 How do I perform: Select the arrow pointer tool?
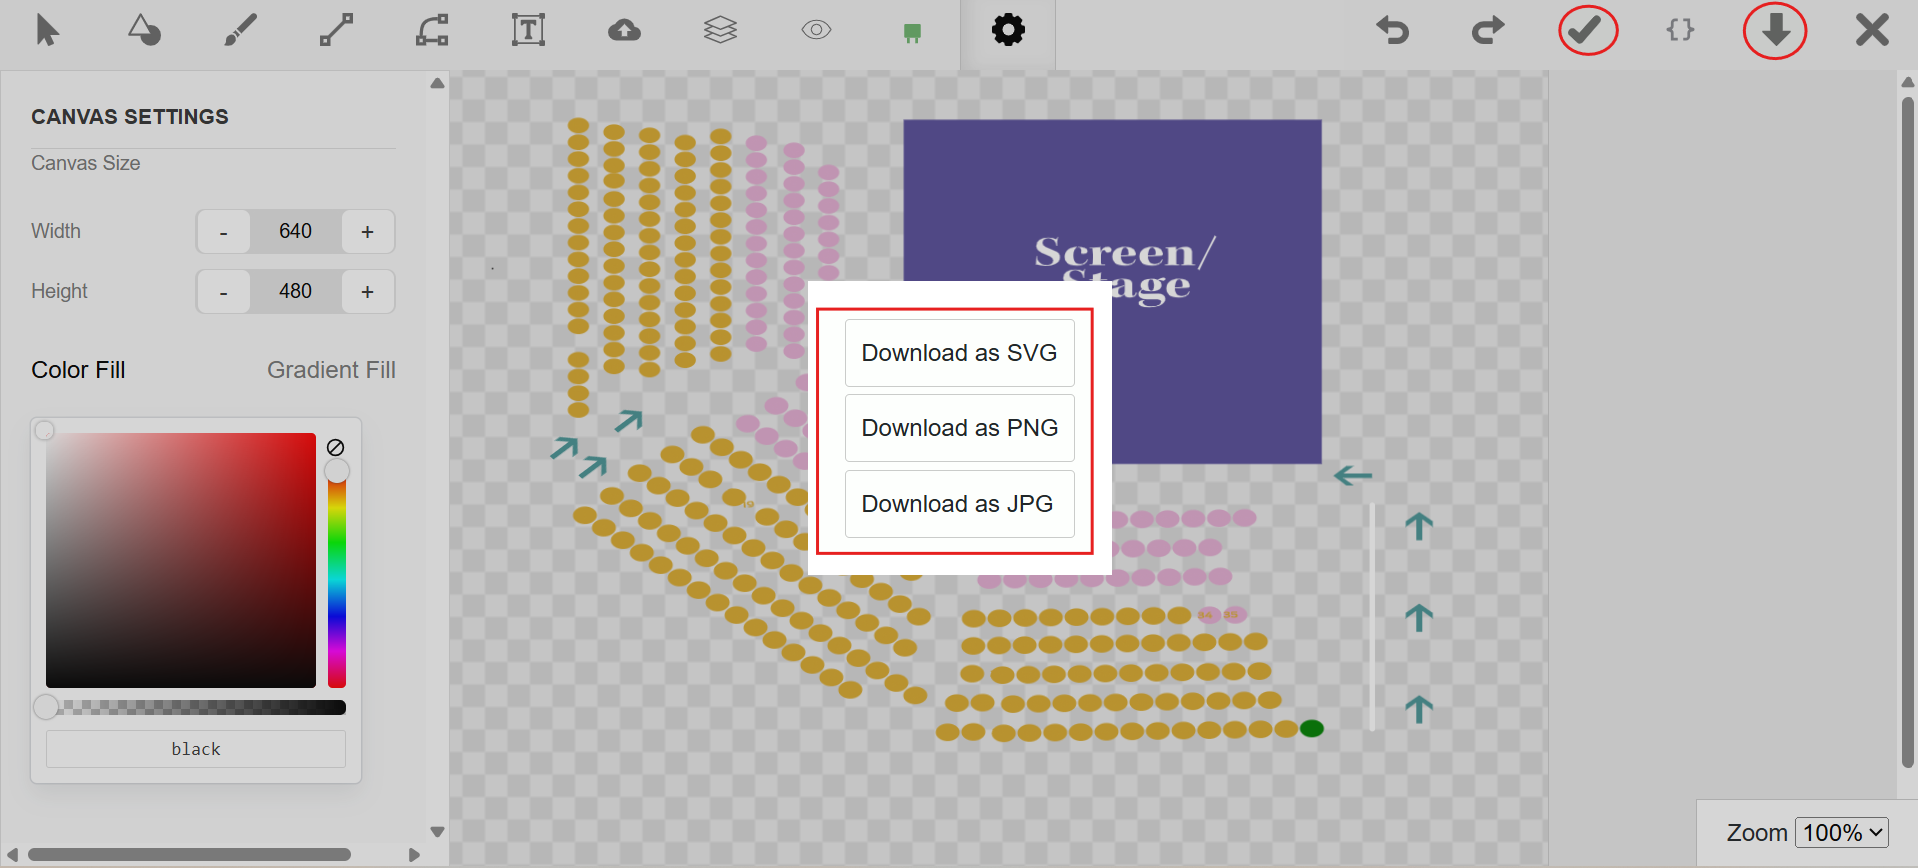coord(47,30)
